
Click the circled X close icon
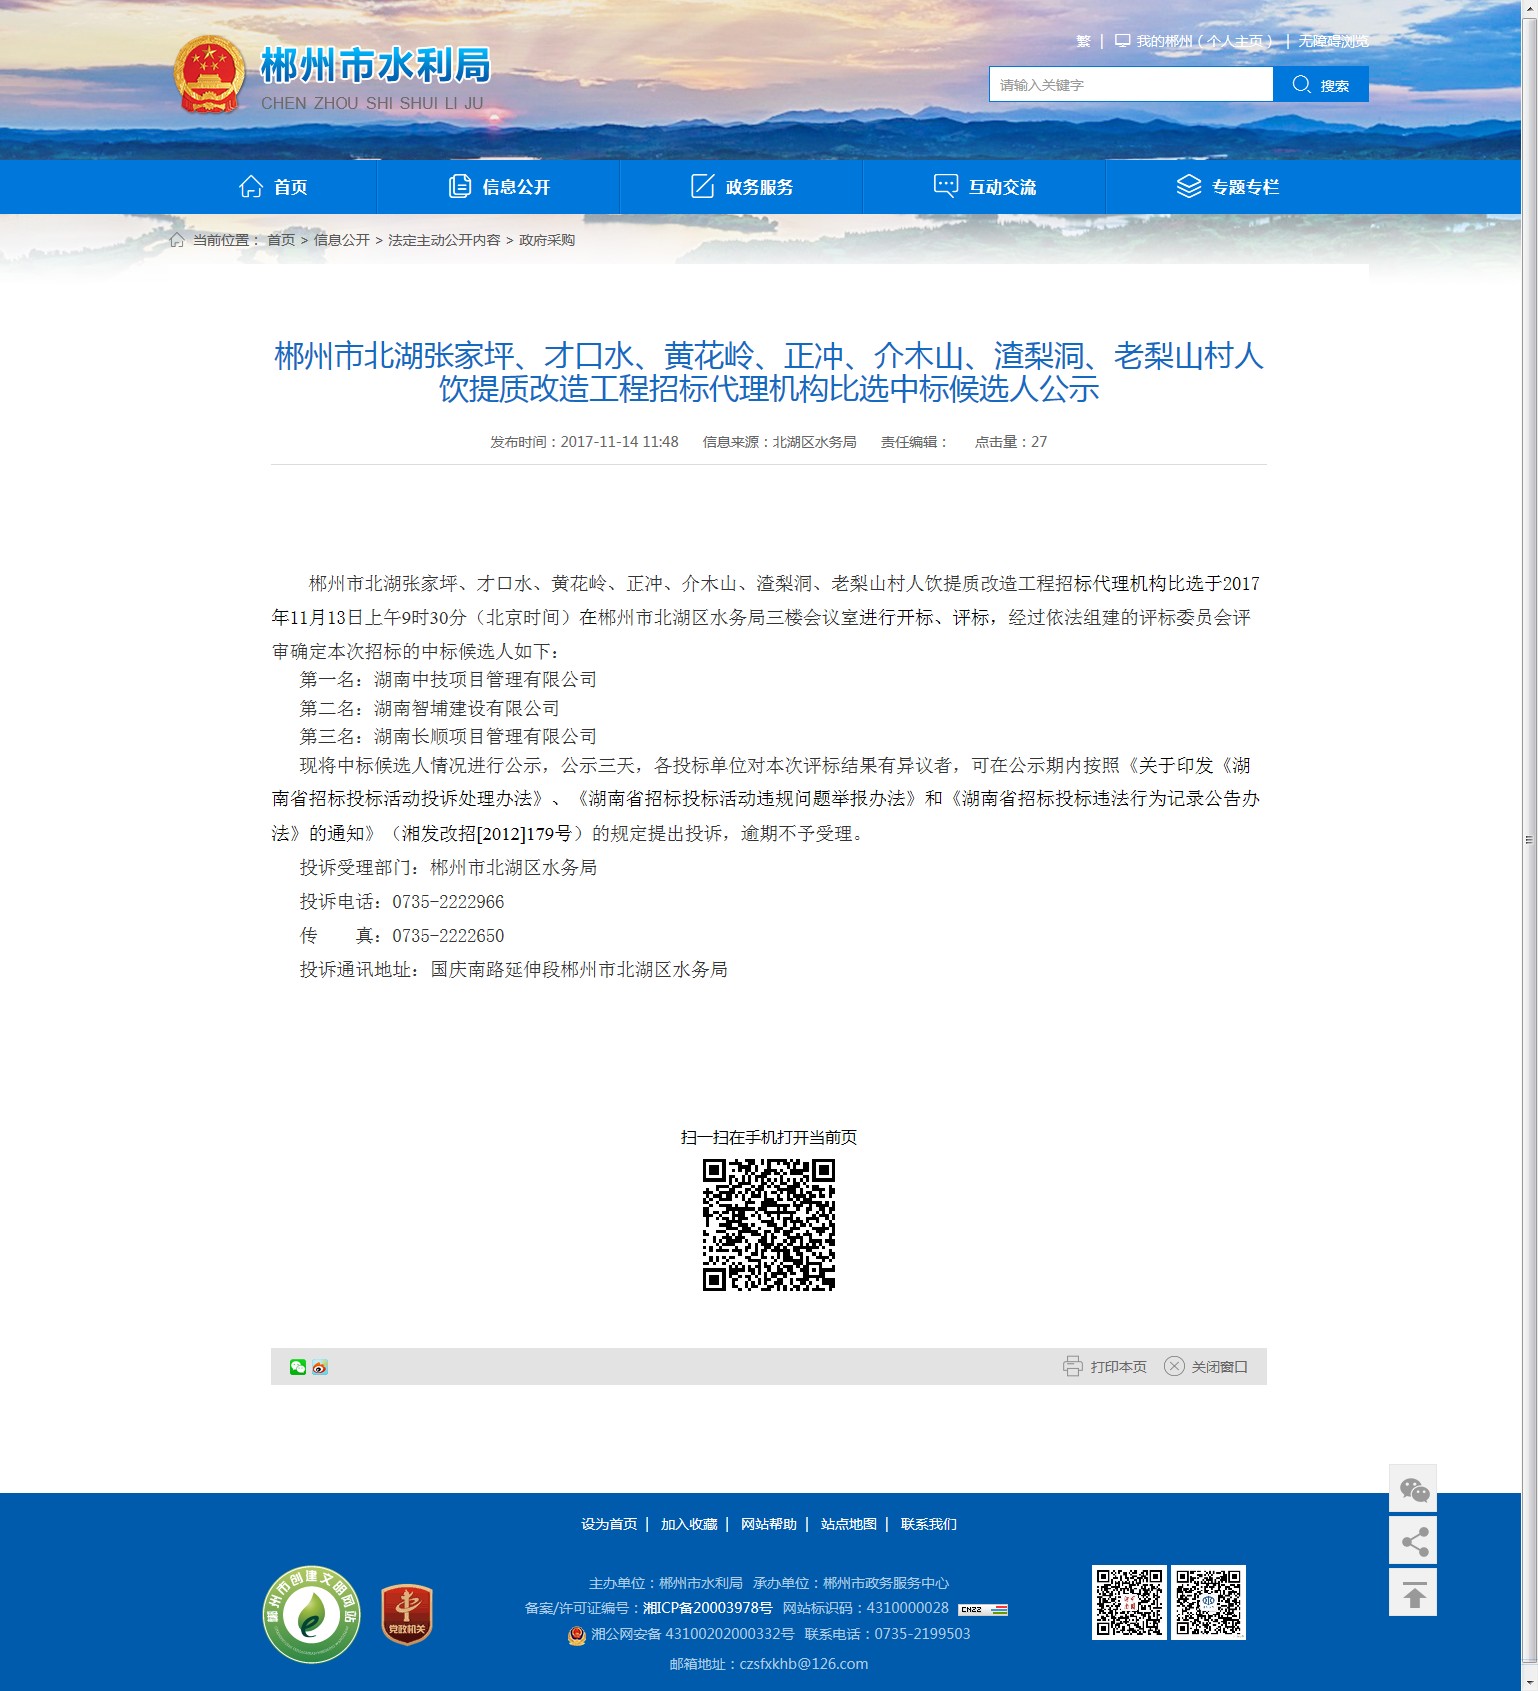1174,1366
